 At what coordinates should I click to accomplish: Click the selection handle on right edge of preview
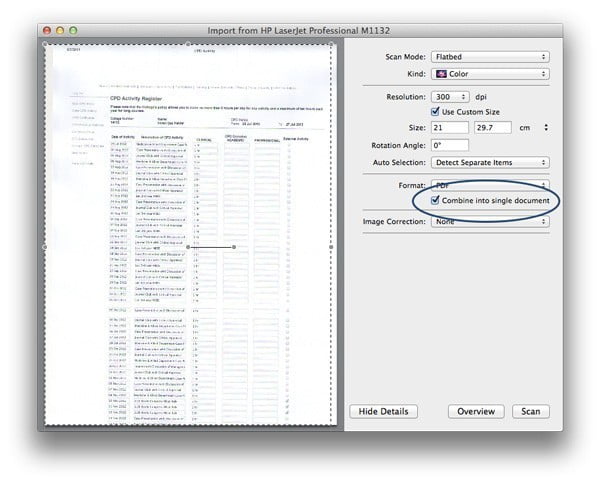[x=331, y=247]
